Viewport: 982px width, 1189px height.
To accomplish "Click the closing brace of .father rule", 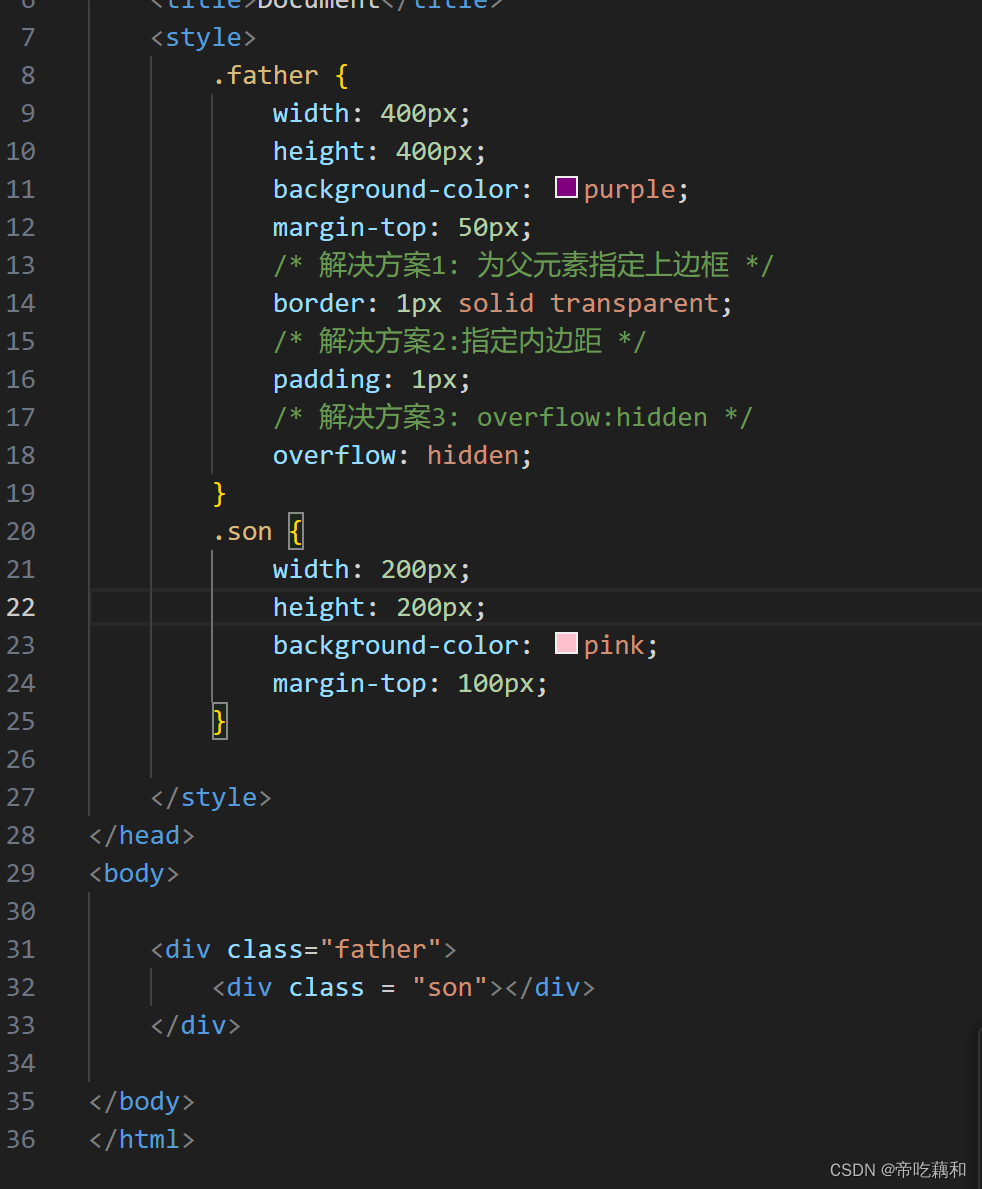I will pyautogui.click(x=219, y=494).
